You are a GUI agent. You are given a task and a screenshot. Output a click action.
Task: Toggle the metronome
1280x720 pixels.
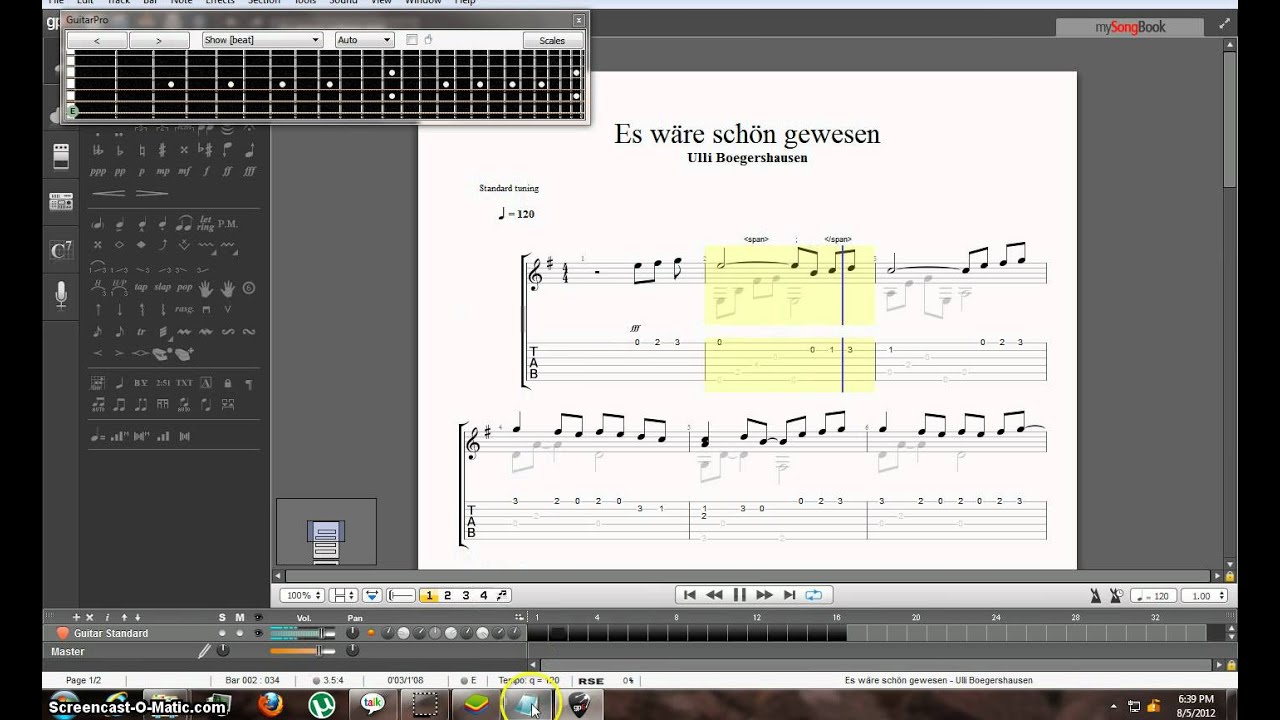[x=1095, y=595]
